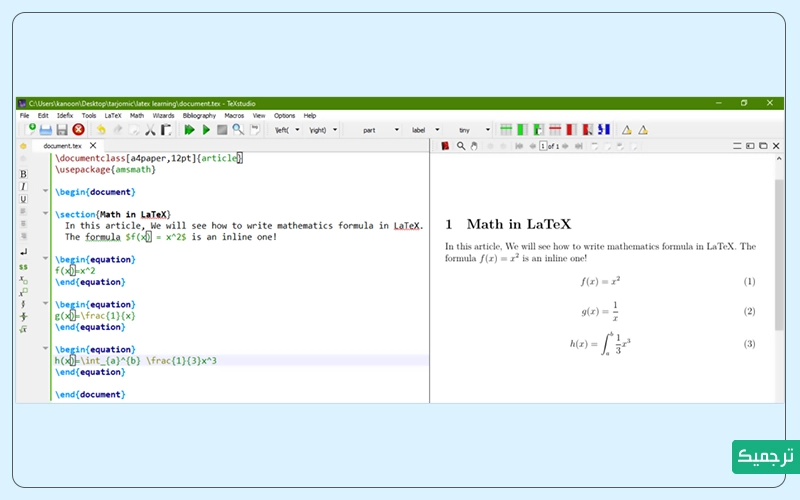Click the red Close document icon

pos(78,129)
